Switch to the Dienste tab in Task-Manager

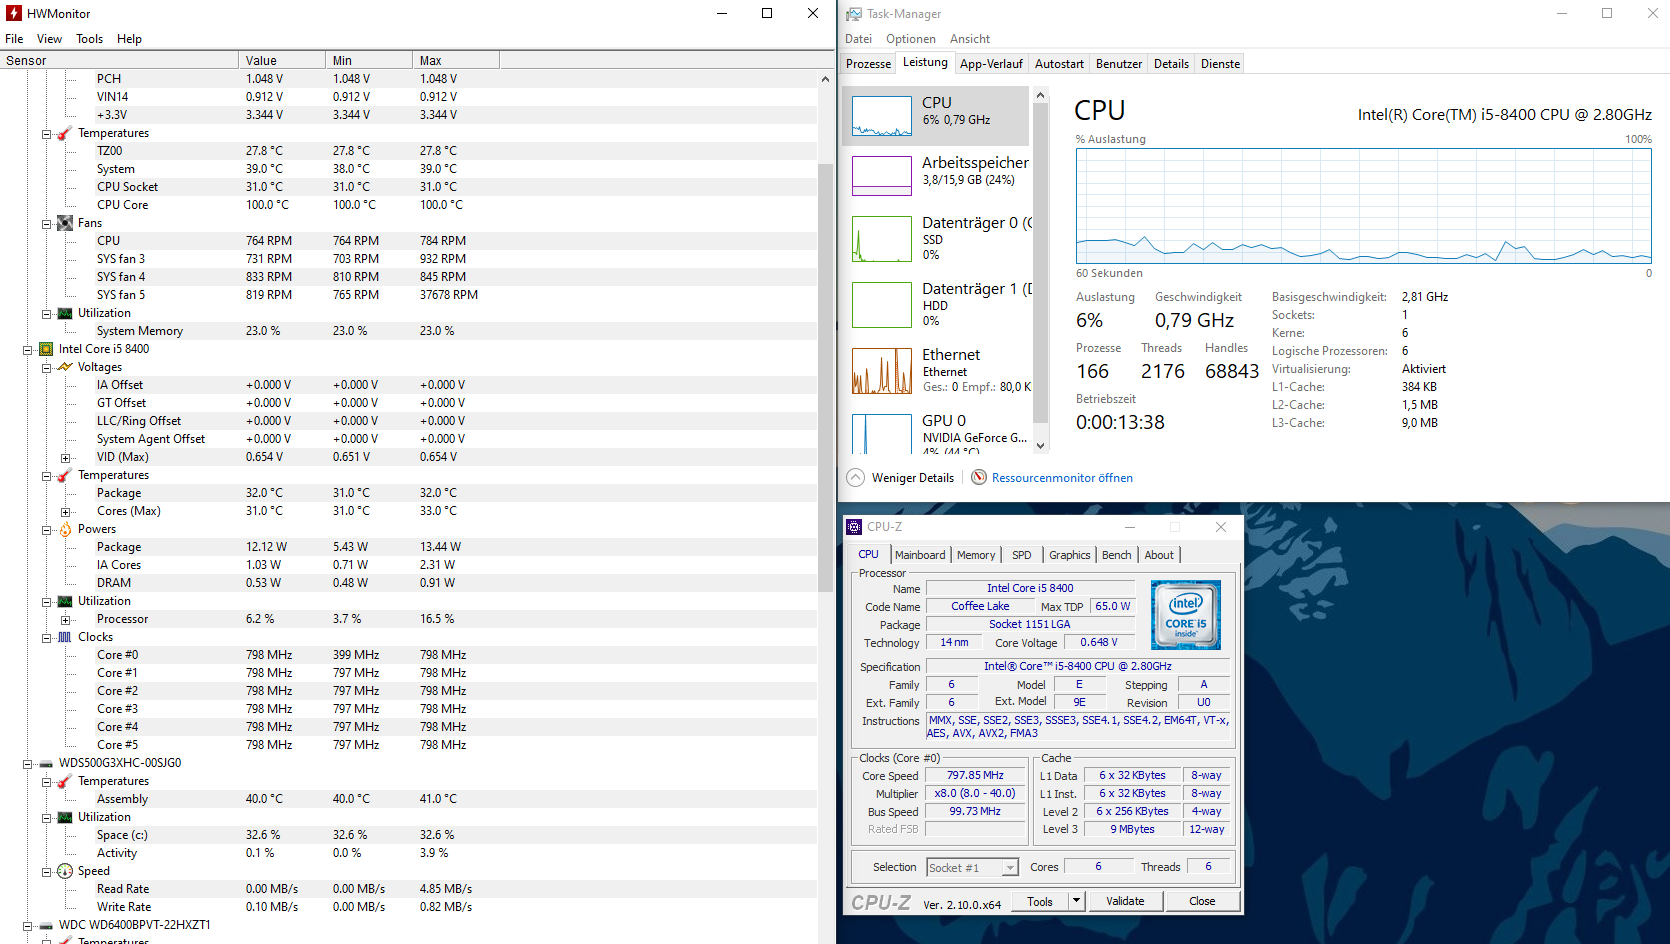[1220, 64]
